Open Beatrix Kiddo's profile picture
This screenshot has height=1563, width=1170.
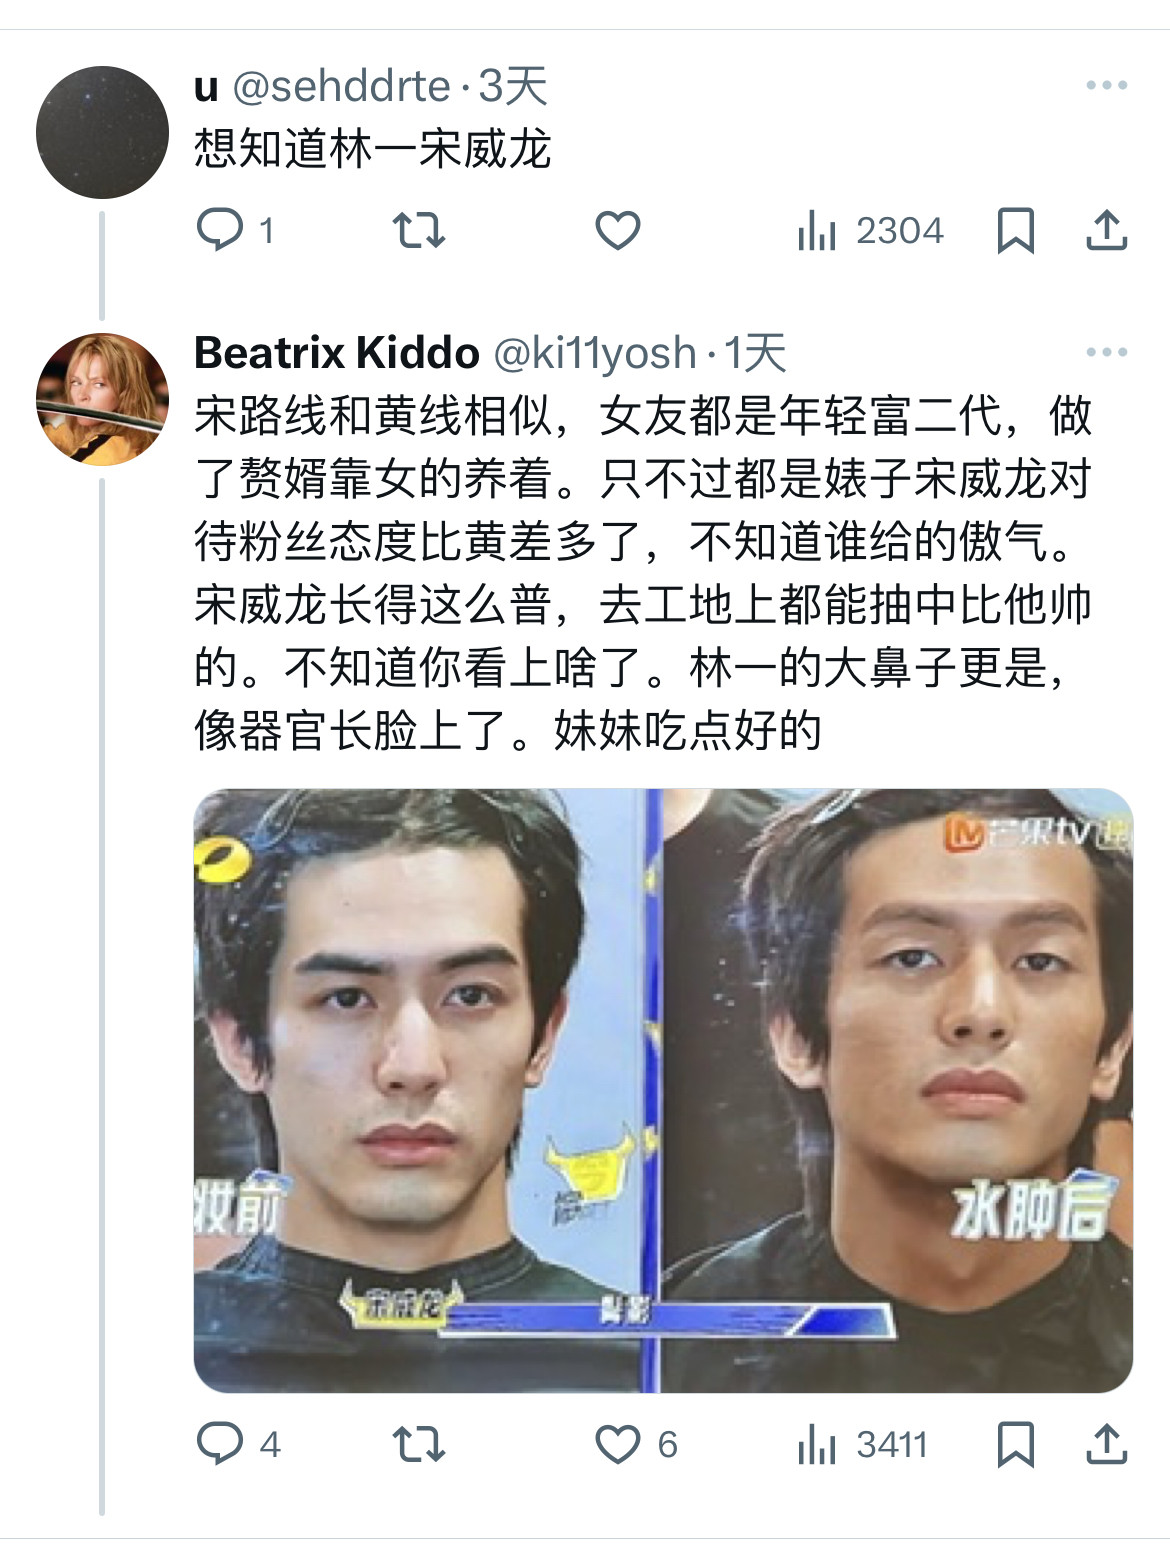[102, 399]
